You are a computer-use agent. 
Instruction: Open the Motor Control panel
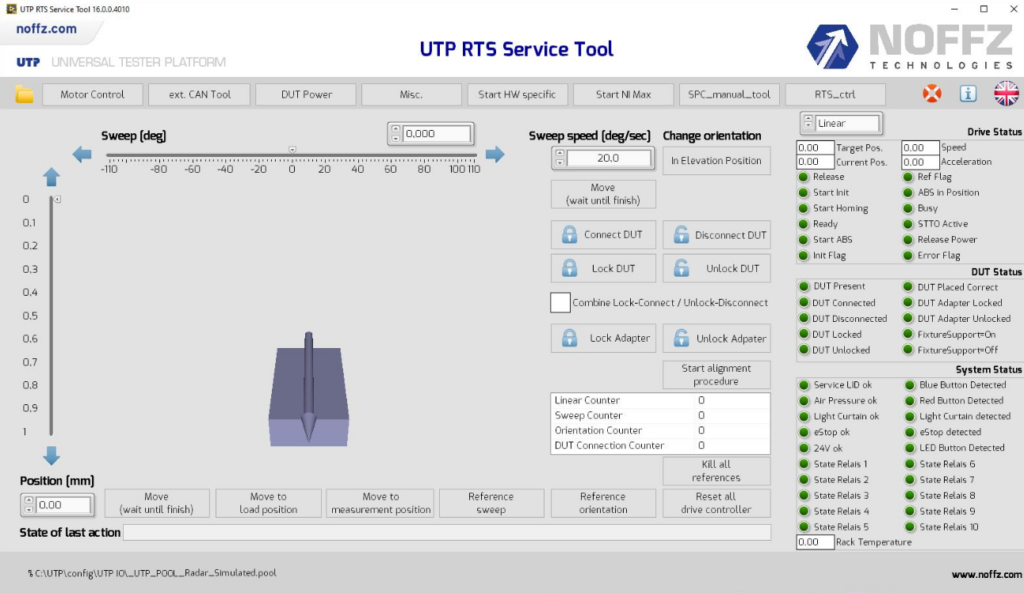tap(92, 93)
